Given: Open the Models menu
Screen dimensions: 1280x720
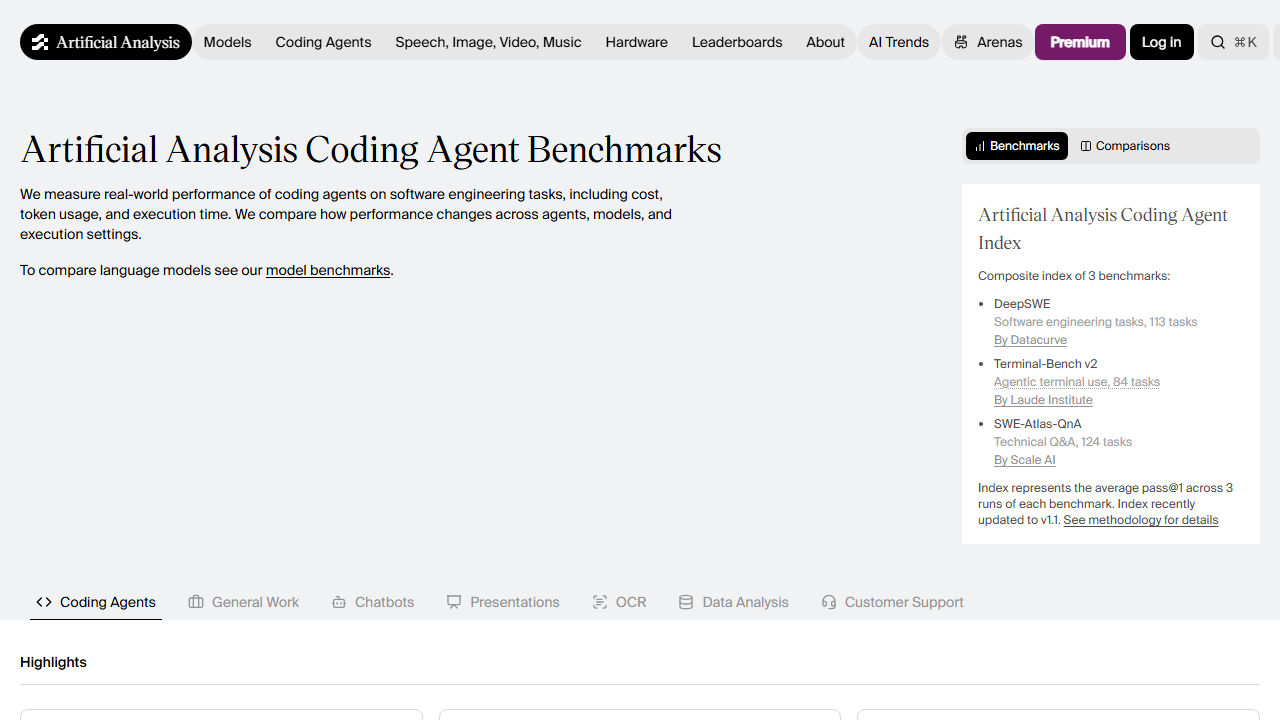Looking at the screenshot, I should point(228,42).
